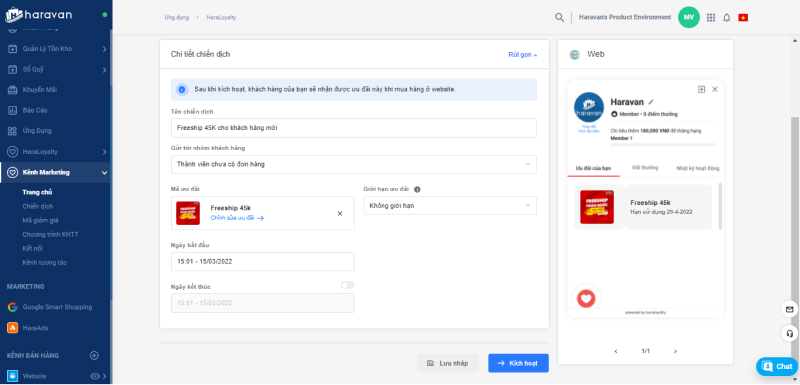This screenshot has height=385, width=800.
Task: Open search magnifier icon in header
Action: (x=559, y=17)
